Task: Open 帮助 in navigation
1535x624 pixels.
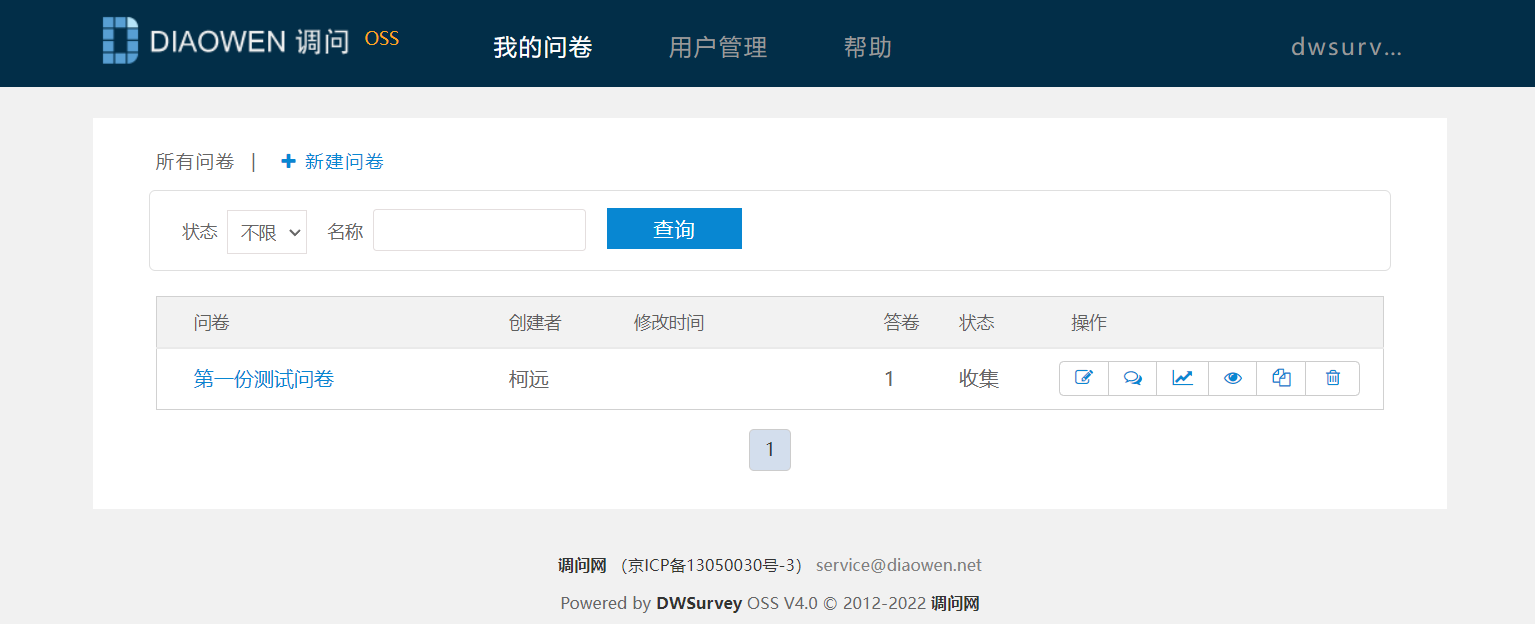Action: coord(868,47)
